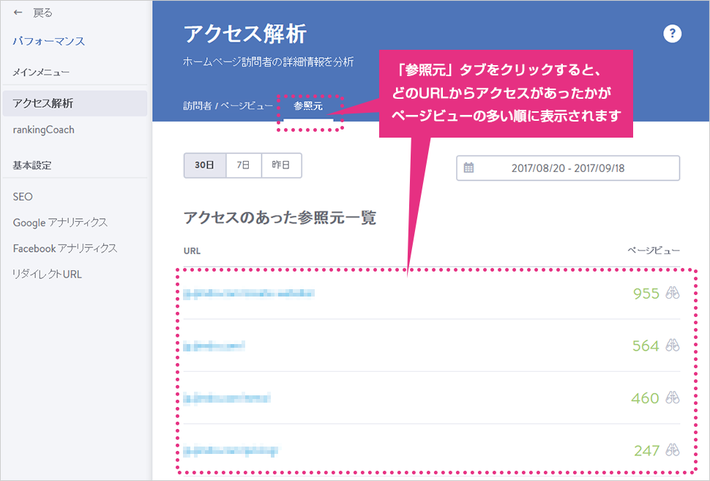The height and width of the screenshot is (481, 710).
Task: Open リダイレクトURL settings
Action: tap(47, 274)
